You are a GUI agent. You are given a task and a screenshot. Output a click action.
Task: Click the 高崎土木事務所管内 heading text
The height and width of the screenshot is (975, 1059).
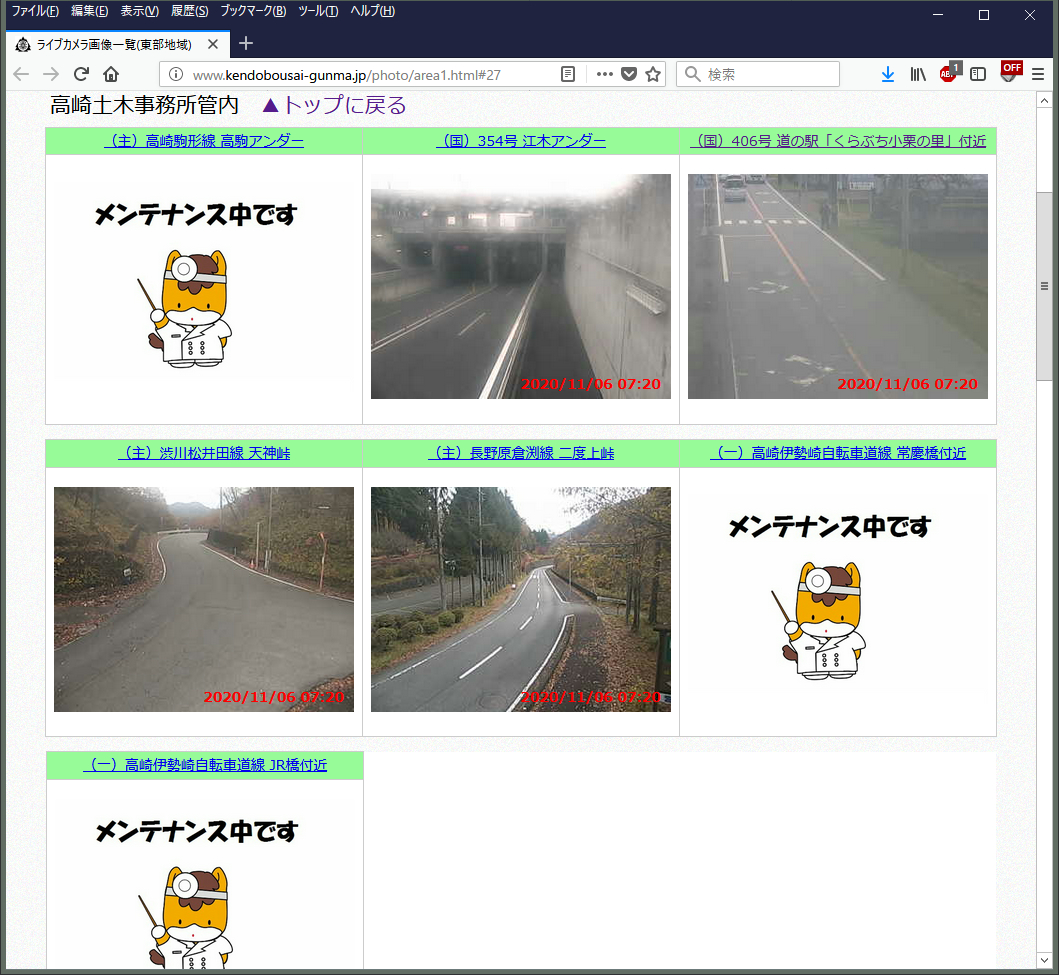[145, 105]
